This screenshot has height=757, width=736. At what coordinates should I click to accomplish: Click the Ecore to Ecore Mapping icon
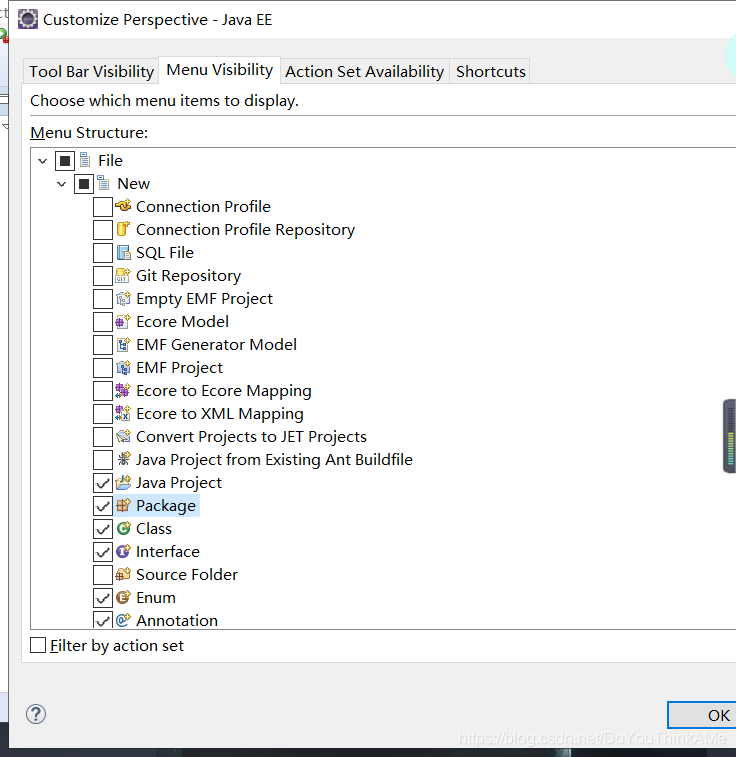point(124,390)
